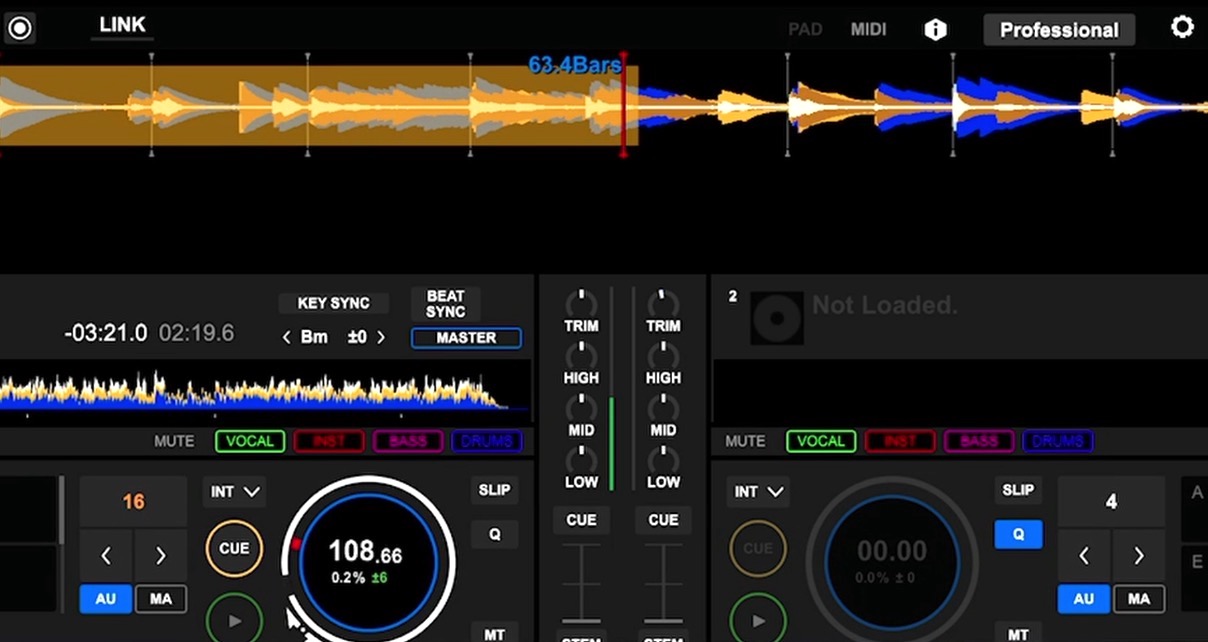Click the hexagonal info icon
Image resolution: width=1208 pixels, height=642 pixels.
coord(935,29)
